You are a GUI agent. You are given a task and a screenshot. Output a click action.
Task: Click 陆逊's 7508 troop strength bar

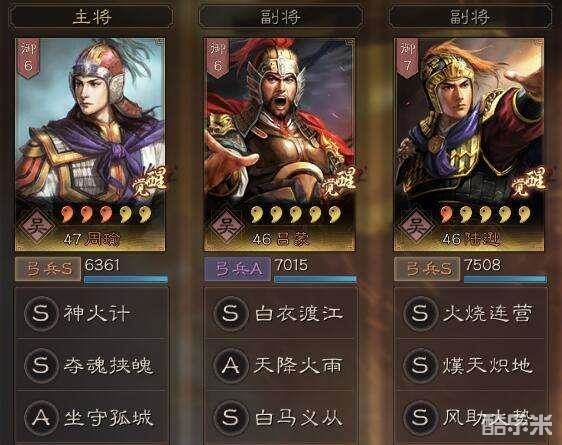tap(505, 279)
